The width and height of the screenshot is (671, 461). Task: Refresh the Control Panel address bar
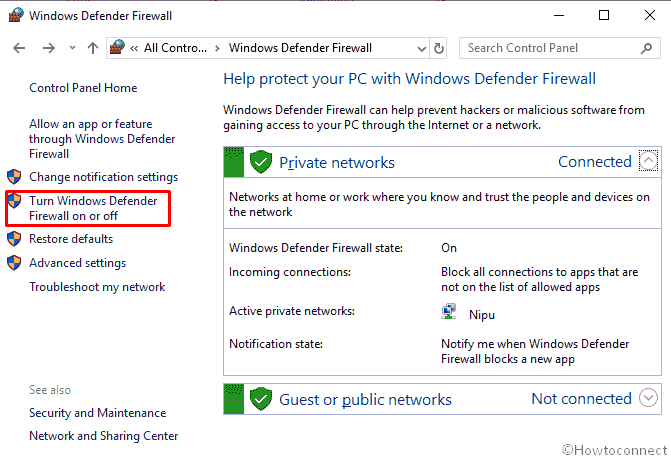(x=439, y=48)
